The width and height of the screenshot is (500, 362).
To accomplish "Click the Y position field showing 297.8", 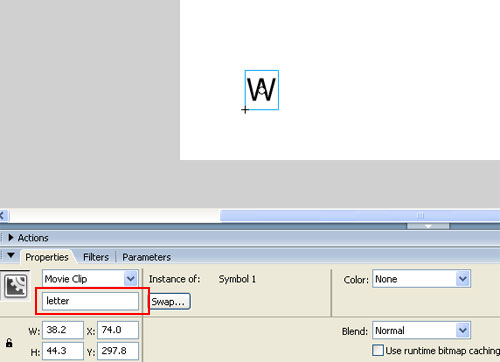I will 118,351.
